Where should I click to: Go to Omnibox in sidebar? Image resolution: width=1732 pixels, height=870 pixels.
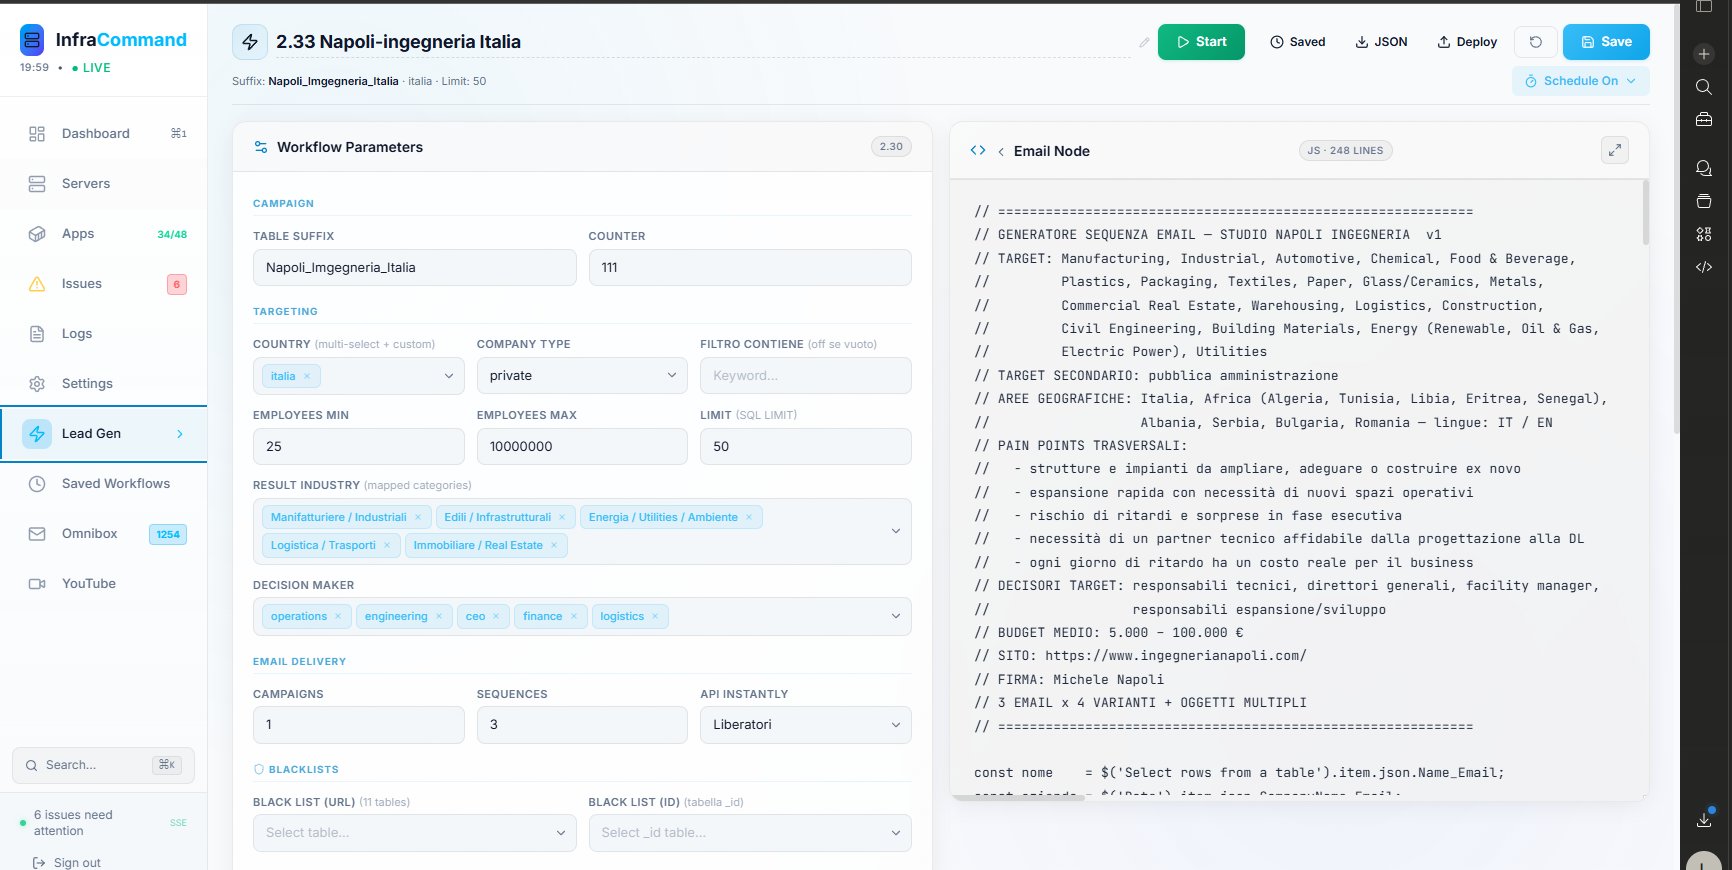pyautogui.click(x=89, y=534)
